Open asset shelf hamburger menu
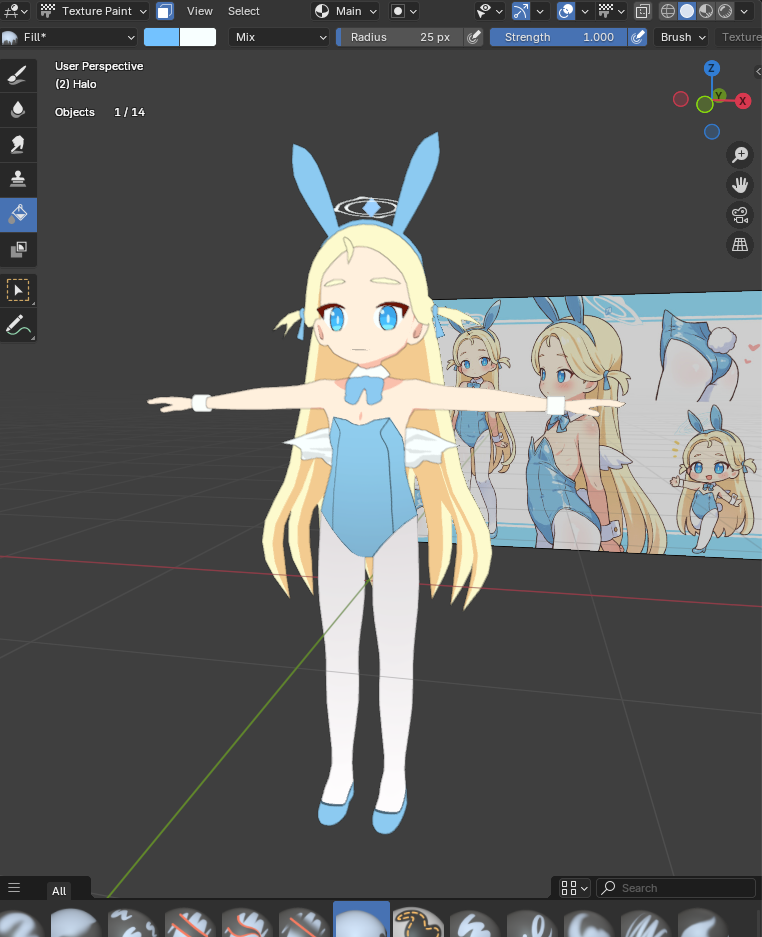The image size is (762, 937). coord(14,888)
